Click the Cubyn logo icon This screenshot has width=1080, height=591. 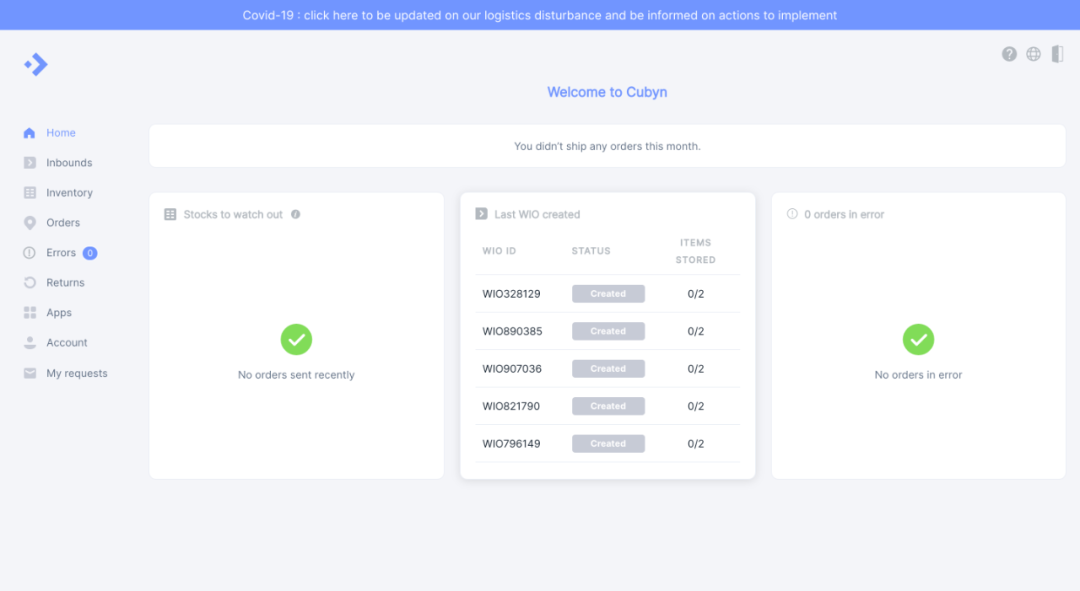click(x=36, y=65)
